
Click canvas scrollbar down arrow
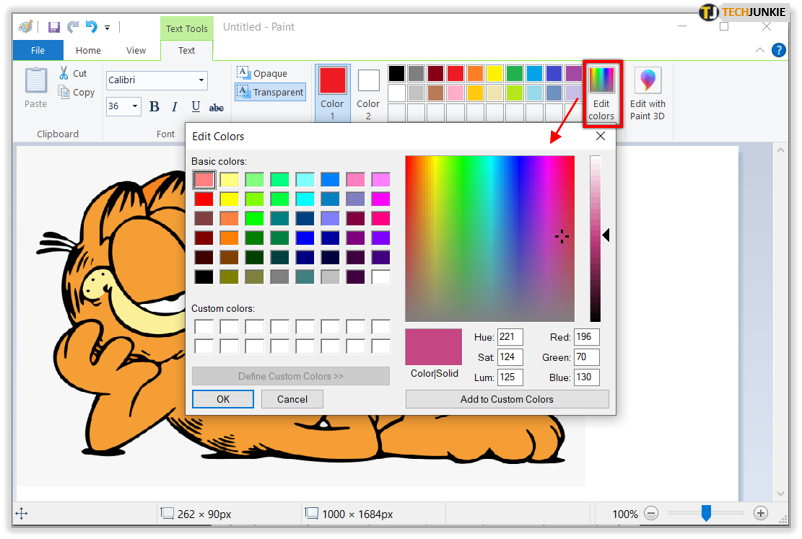(780, 493)
